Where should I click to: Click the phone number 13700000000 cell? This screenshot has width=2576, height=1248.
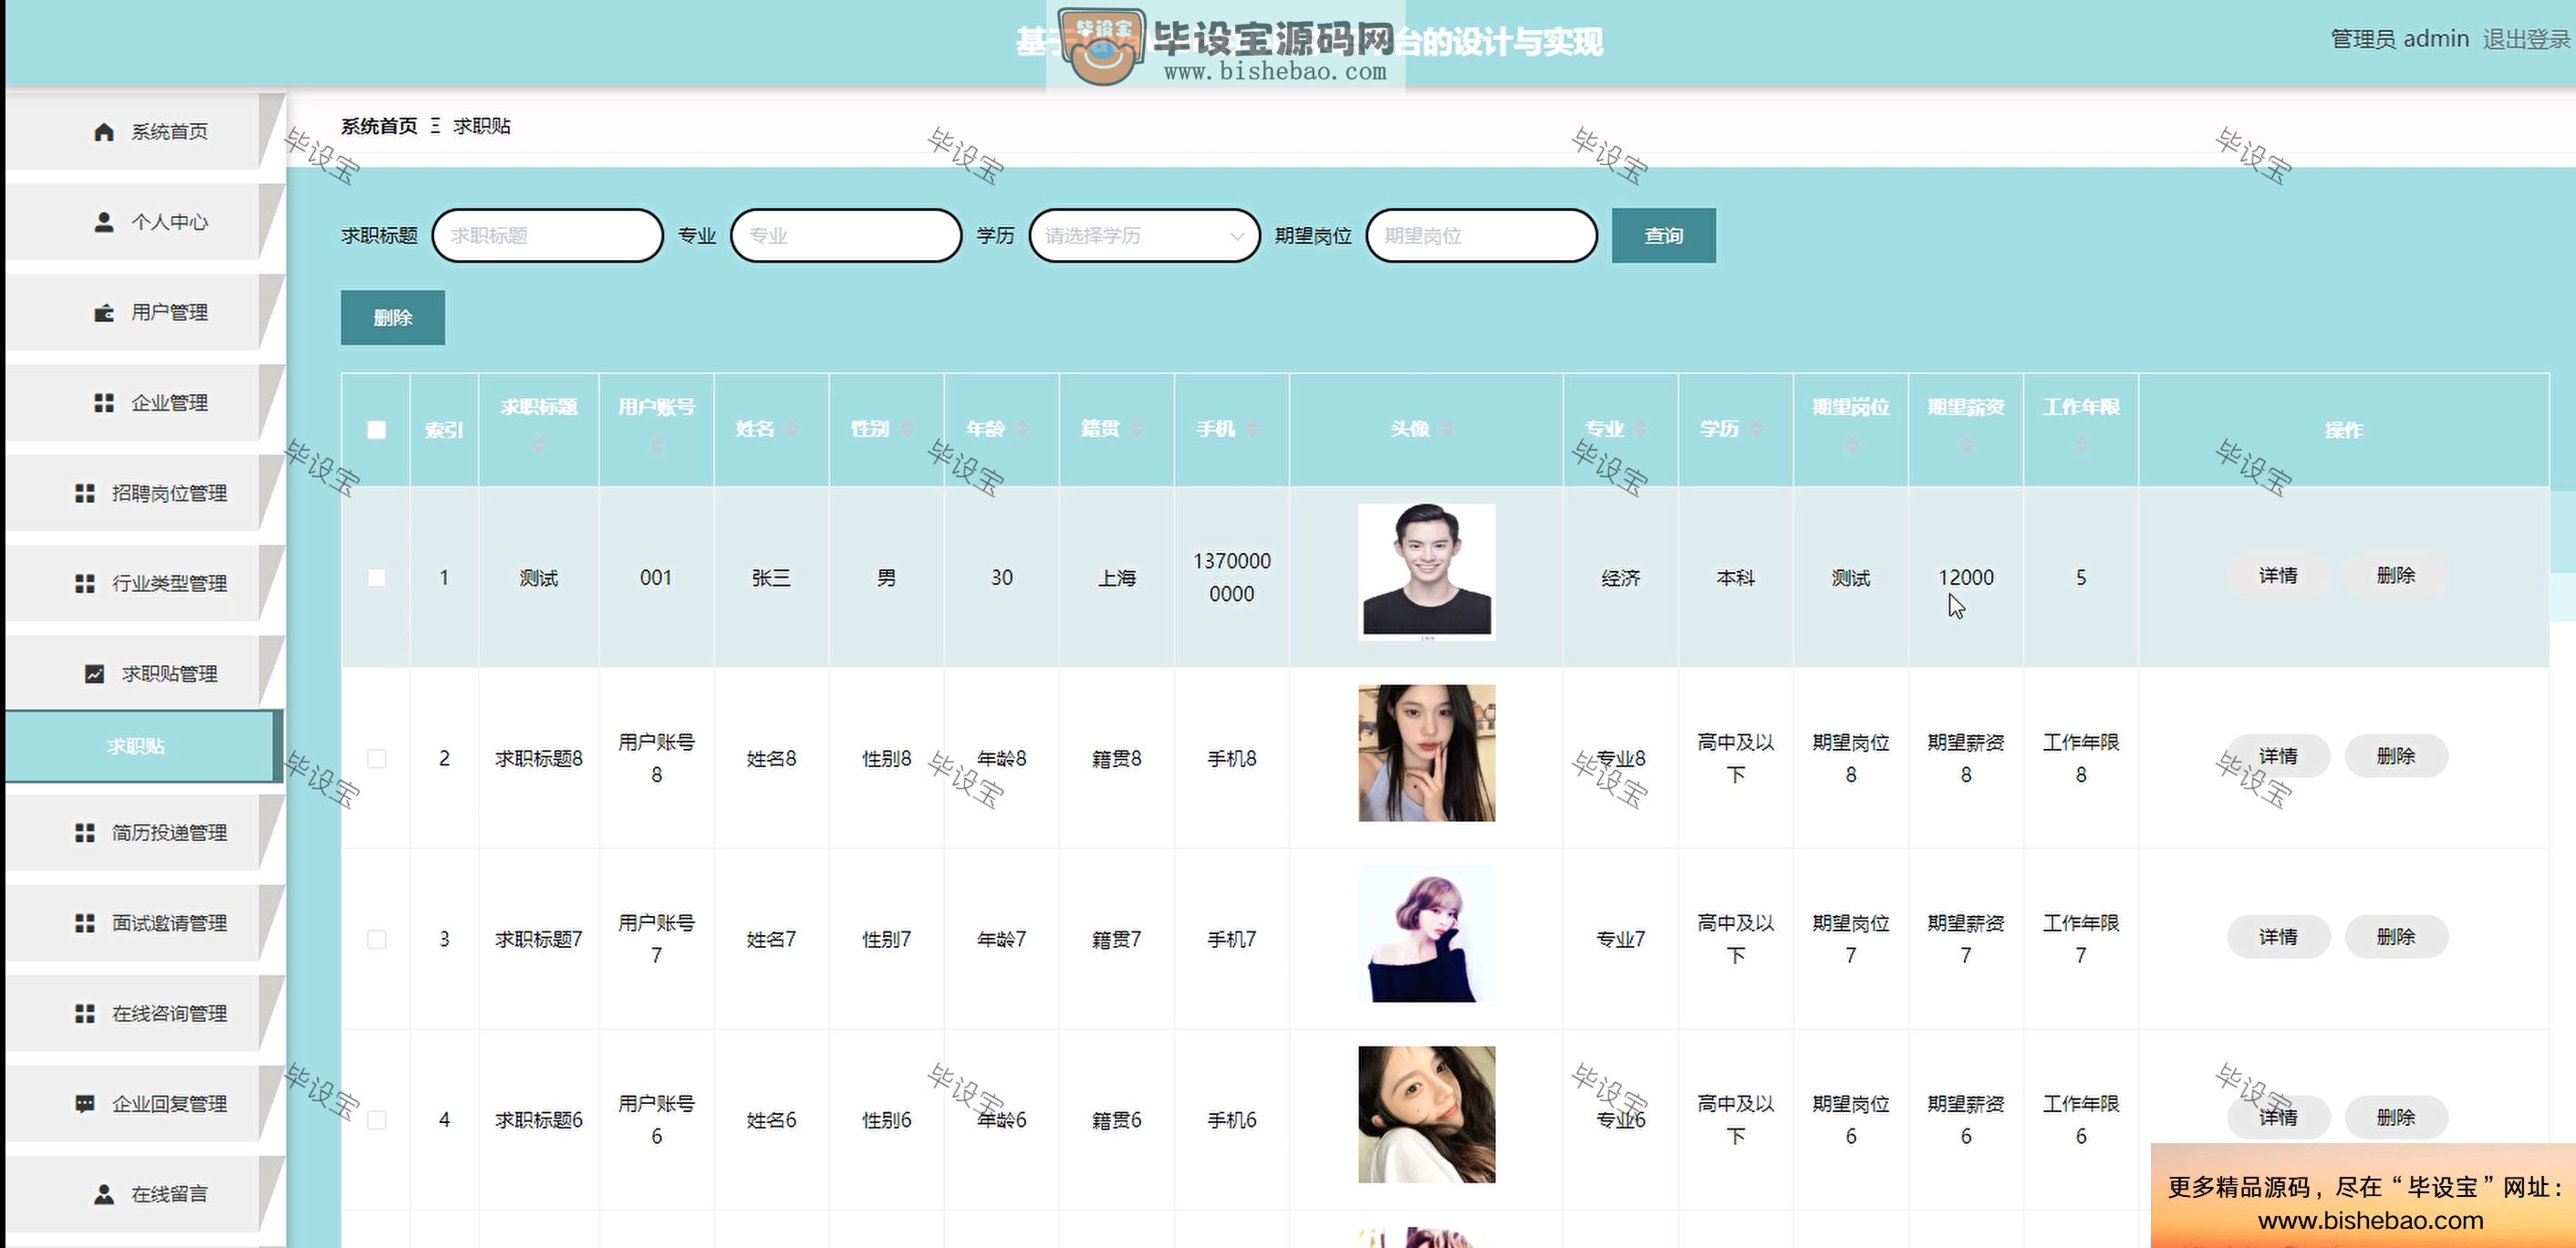pos(1232,578)
